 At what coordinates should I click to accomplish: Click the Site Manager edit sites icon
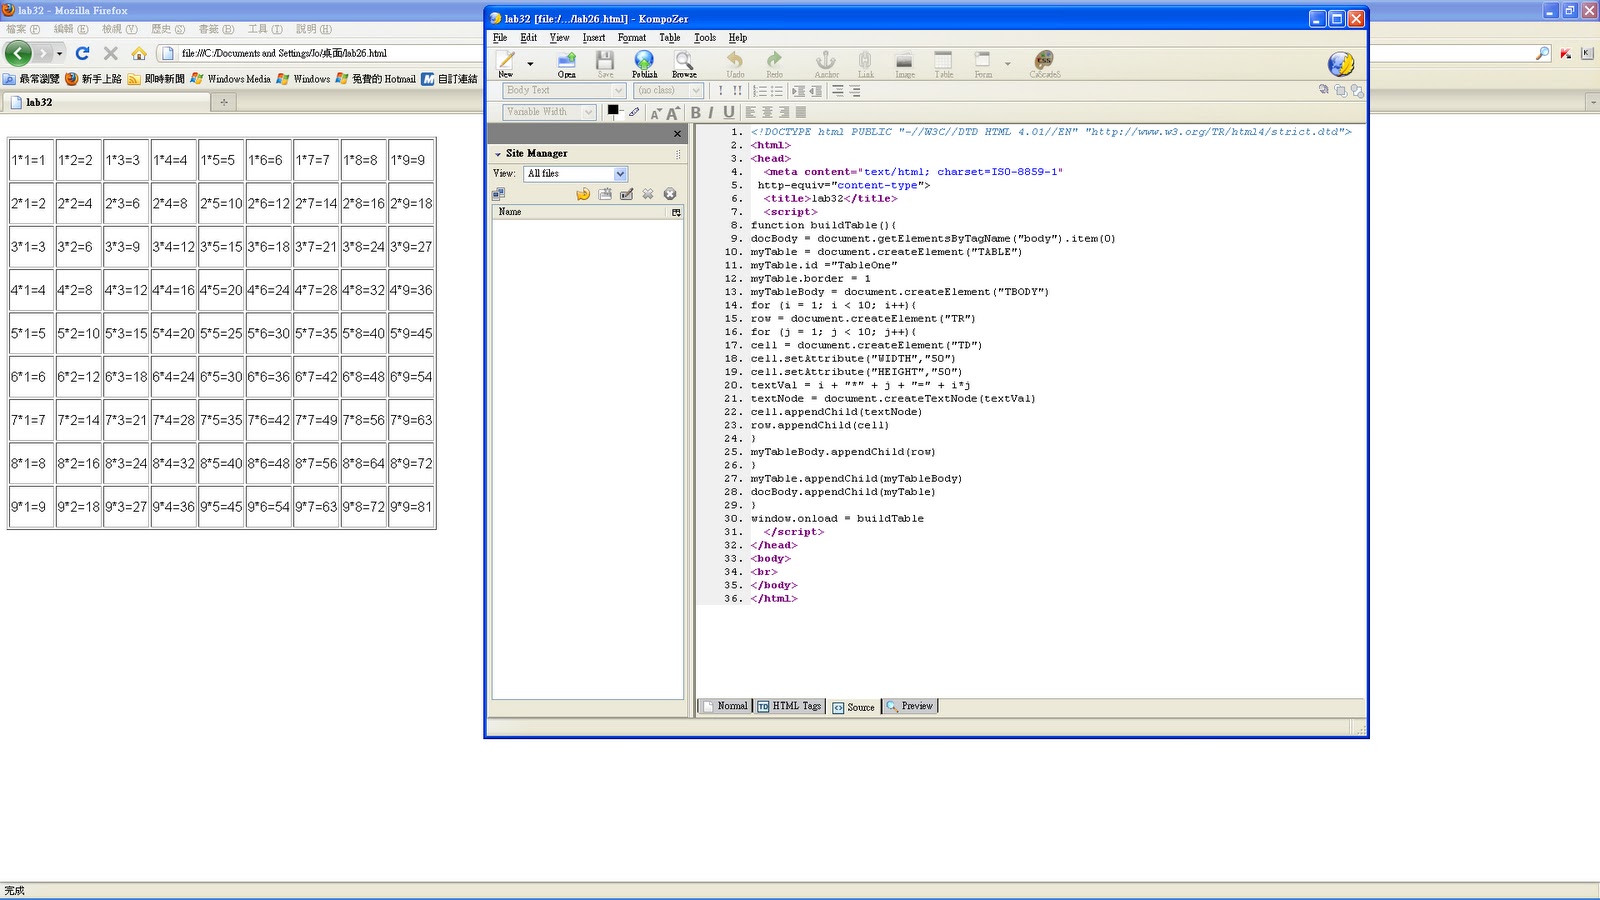click(627, 194)
